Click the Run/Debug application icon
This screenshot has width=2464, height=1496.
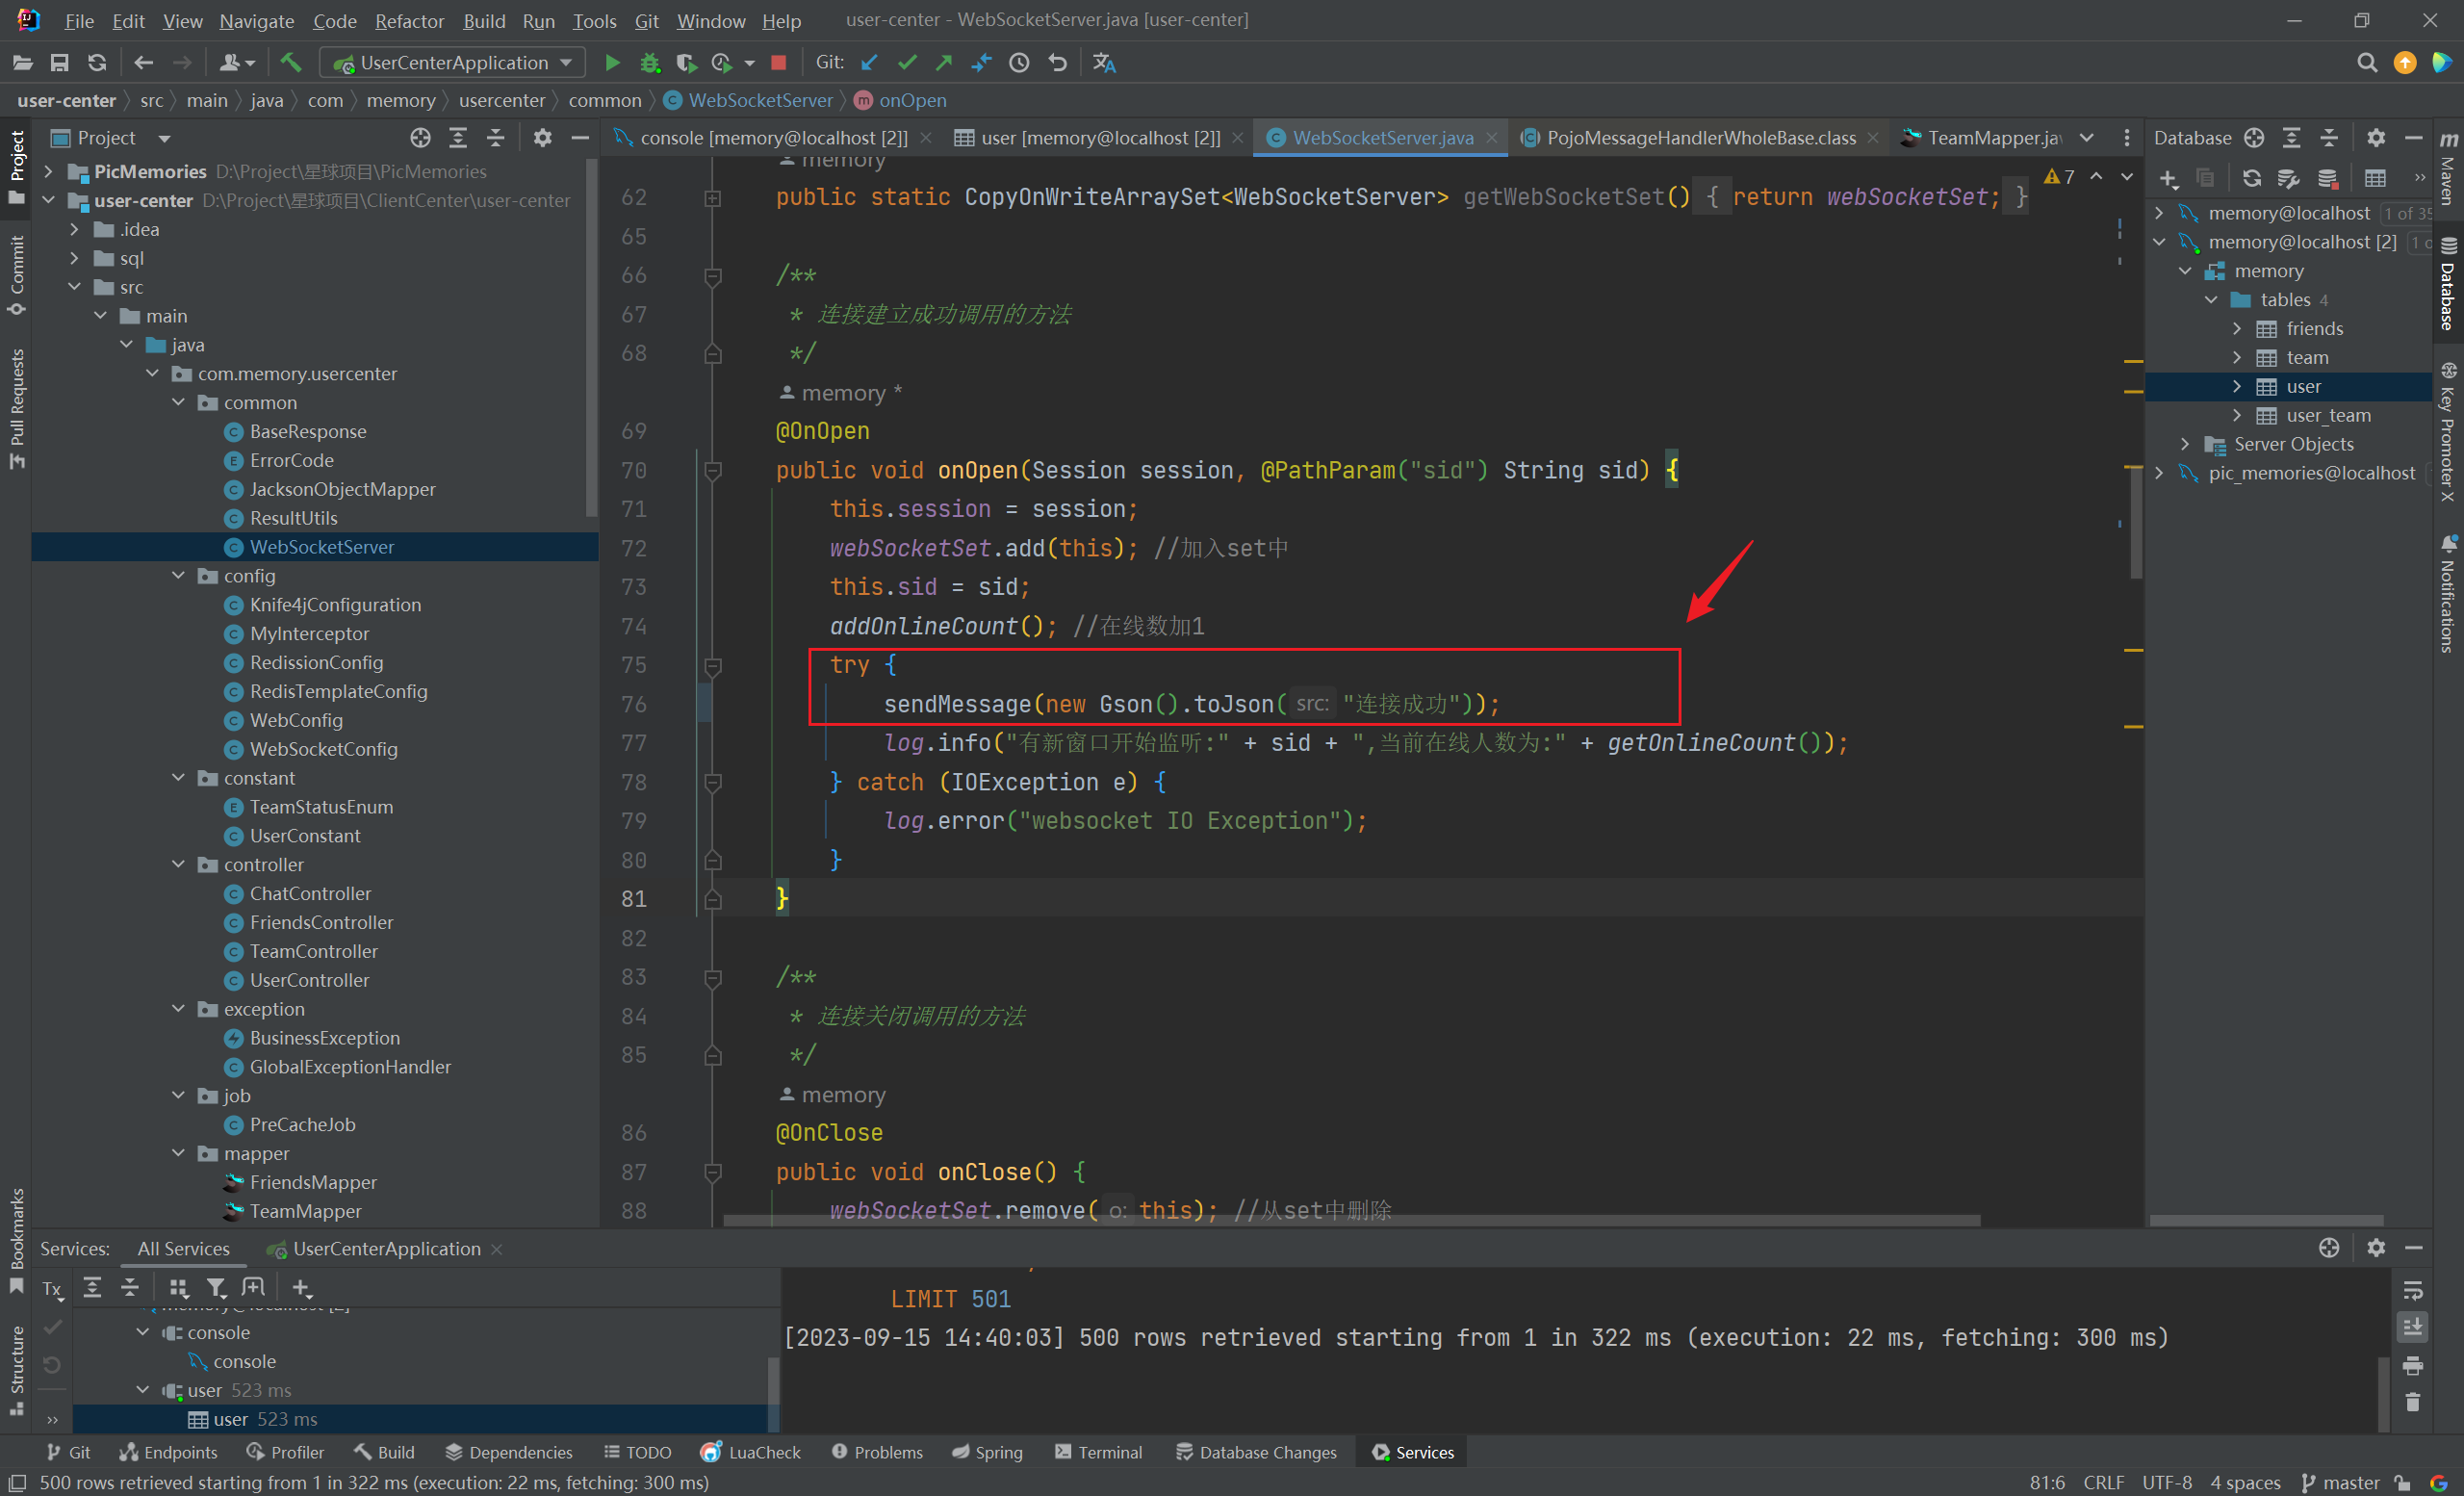coord(611,64)
